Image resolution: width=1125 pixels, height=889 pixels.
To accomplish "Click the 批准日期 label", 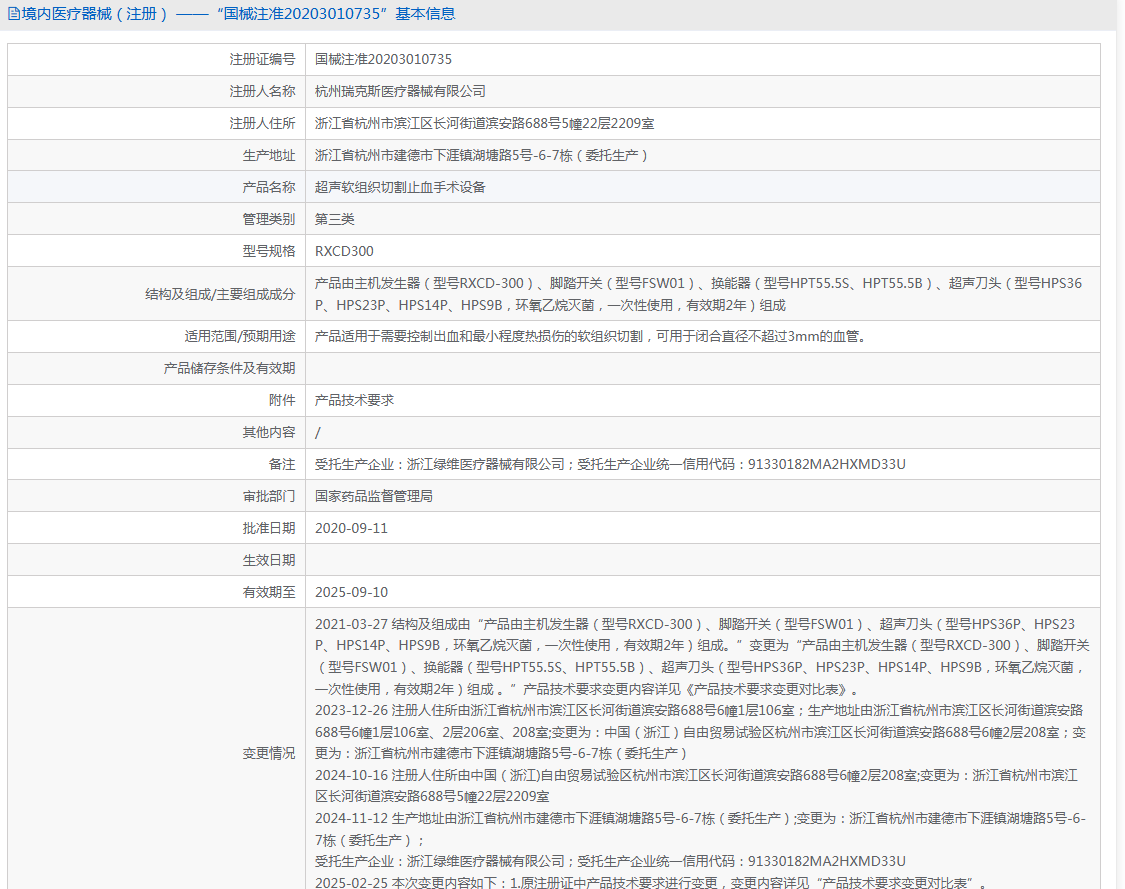I will (x=268, y=528).
